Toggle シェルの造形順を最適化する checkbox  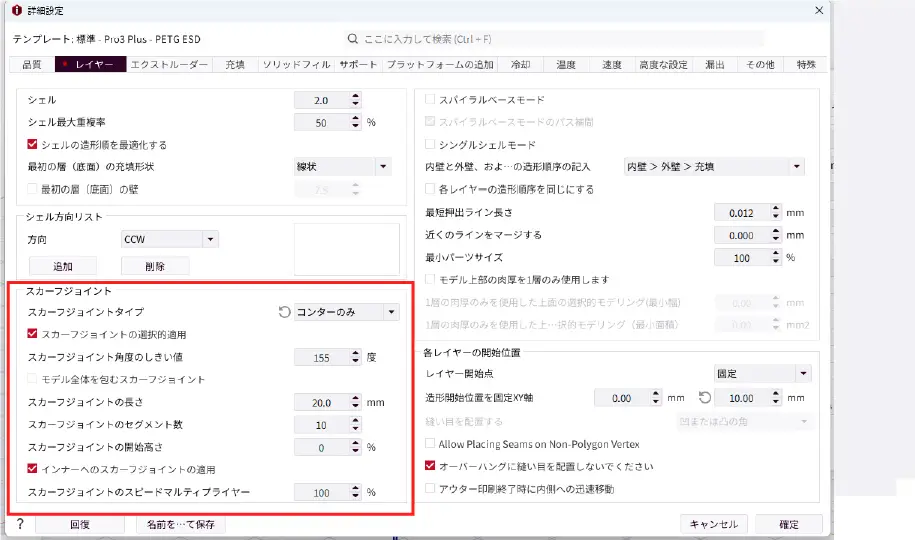pos(34,145)
